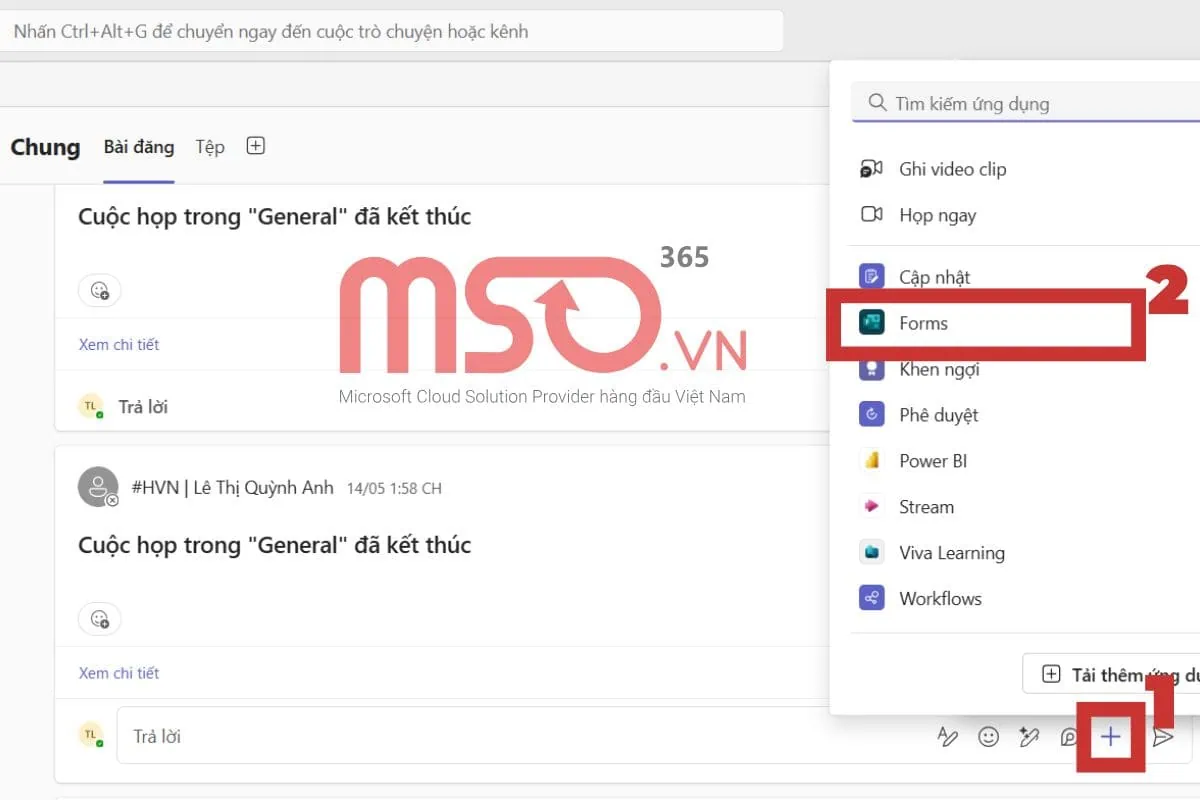Click the Stream app icon
Viewport: 1200px width, 800px height.
click(871, 507)
